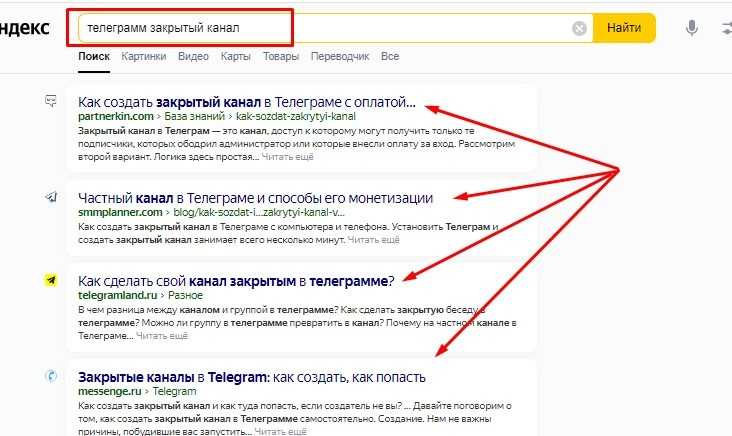Viewport: 732px width, 436px height.
Task: Click smmplanner blog path breadcrumb
Action: tap(259, 212)
